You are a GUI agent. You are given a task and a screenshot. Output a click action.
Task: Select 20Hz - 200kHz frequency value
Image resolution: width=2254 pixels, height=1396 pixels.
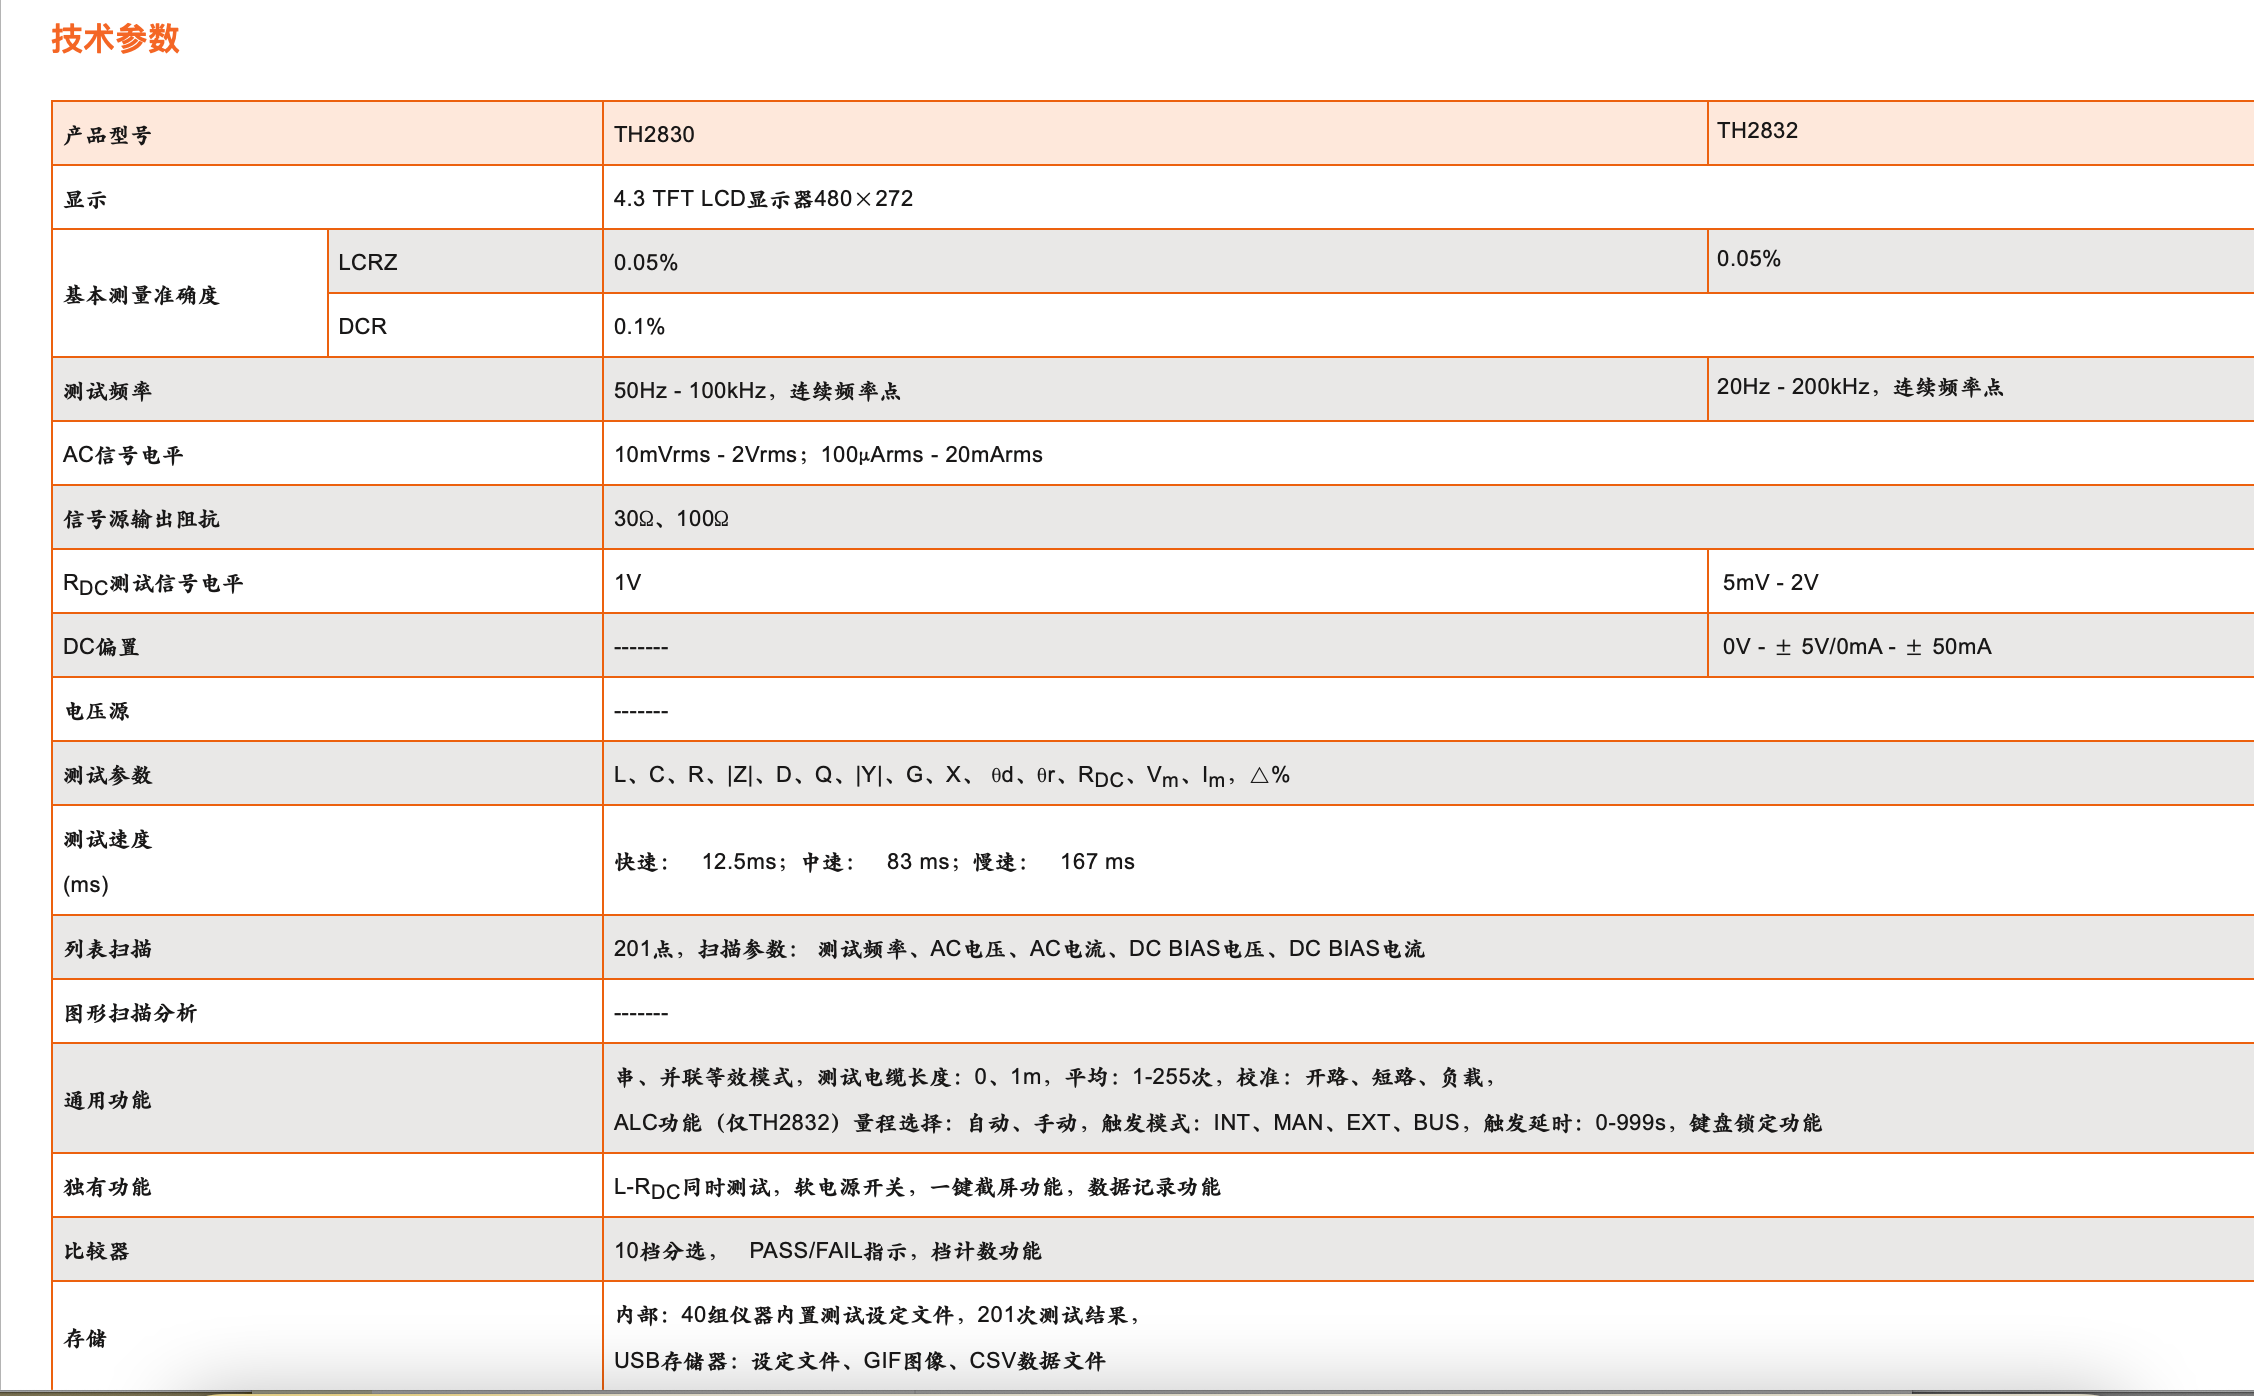1860,386
